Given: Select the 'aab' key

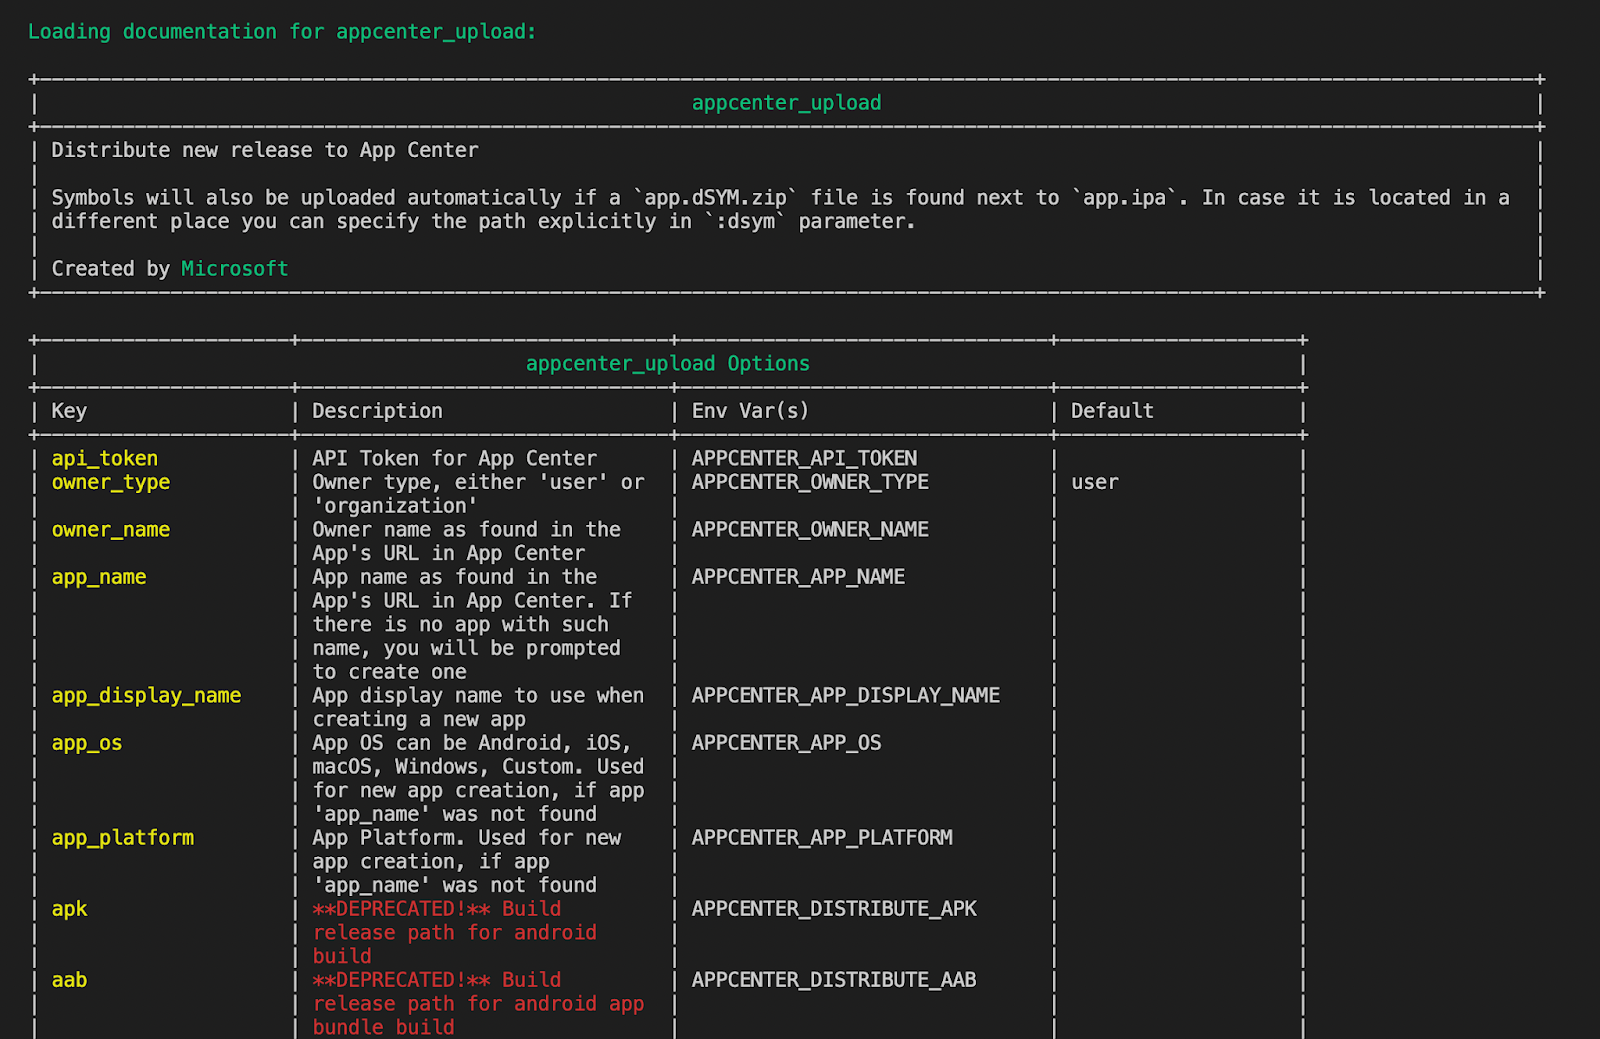Looking at the screenshot, I should pos(70,981).
